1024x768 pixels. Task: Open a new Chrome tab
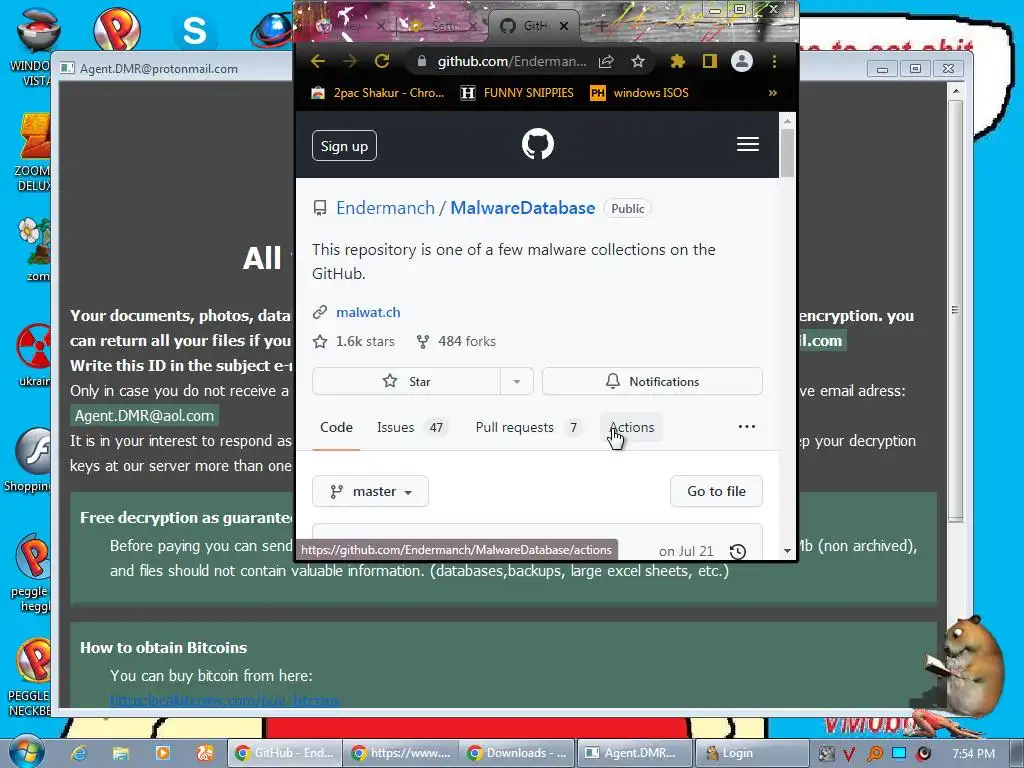(x=601, y=26)
